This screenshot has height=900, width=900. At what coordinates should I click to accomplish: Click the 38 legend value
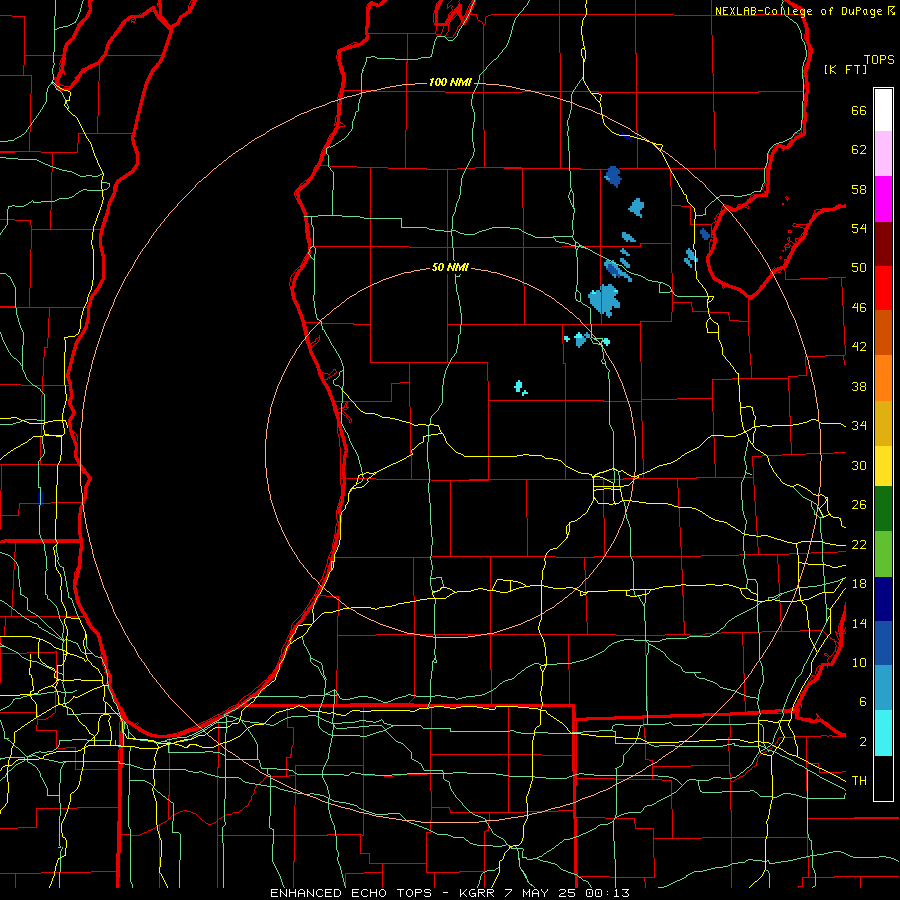(x=859, y=386)
